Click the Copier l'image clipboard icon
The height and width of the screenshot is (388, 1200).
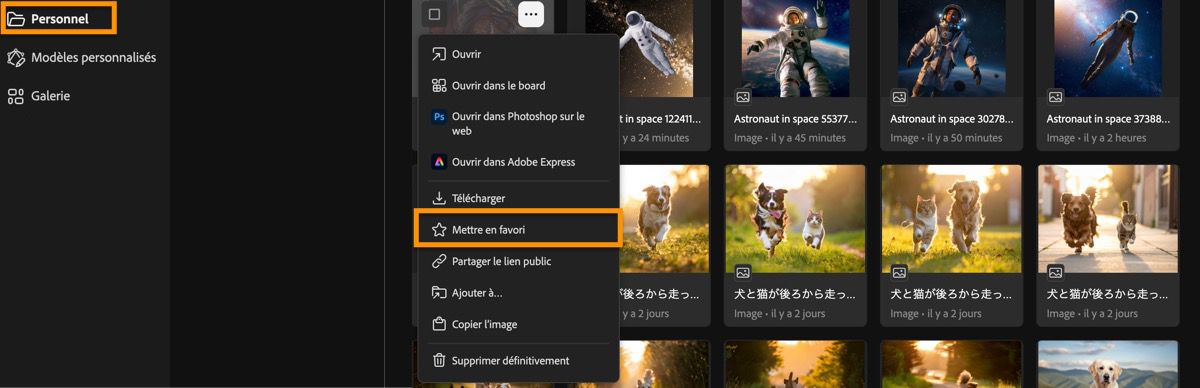439,325
